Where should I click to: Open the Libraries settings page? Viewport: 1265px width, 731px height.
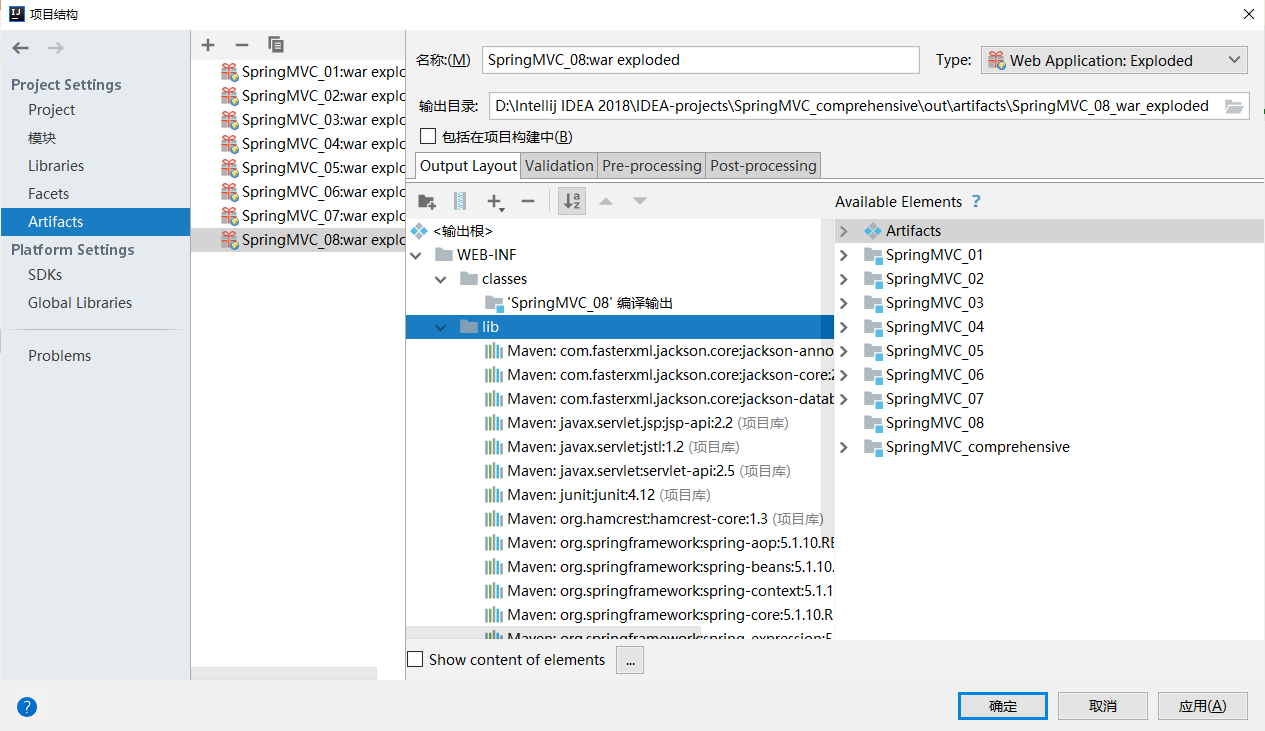click(56, 166)
